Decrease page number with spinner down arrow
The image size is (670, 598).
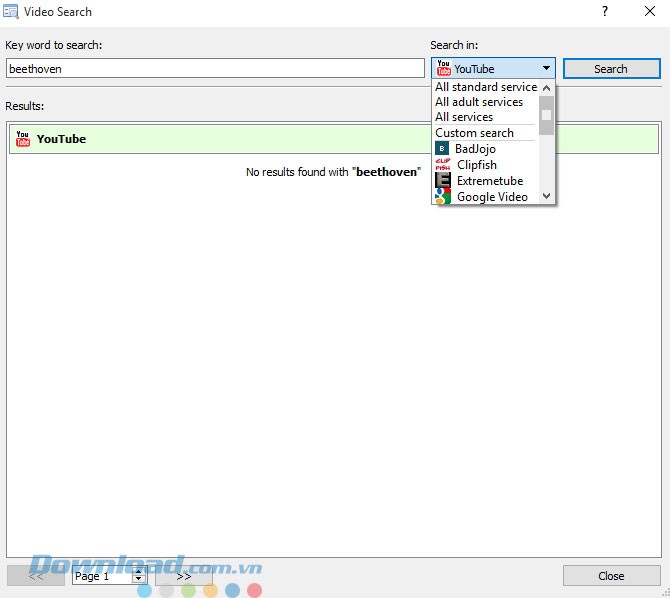click(x=139, y=580)
